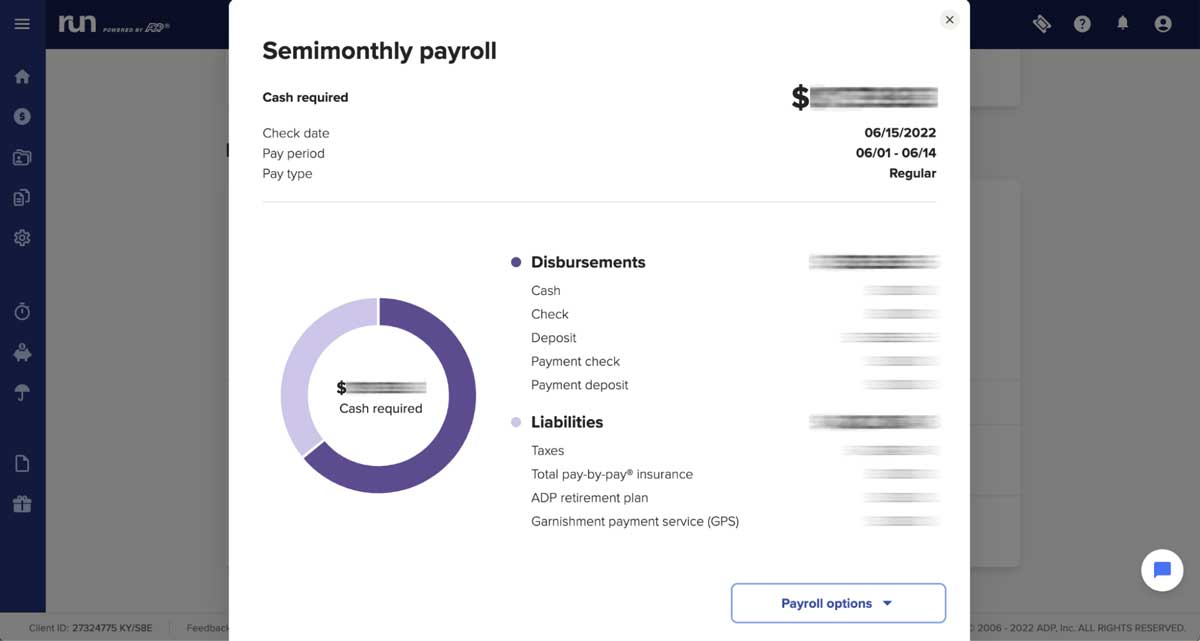Viewport: 1200px width, 641px height.
Task: Navigate to the Home icon in sidebar
Action: pos(22,75)
